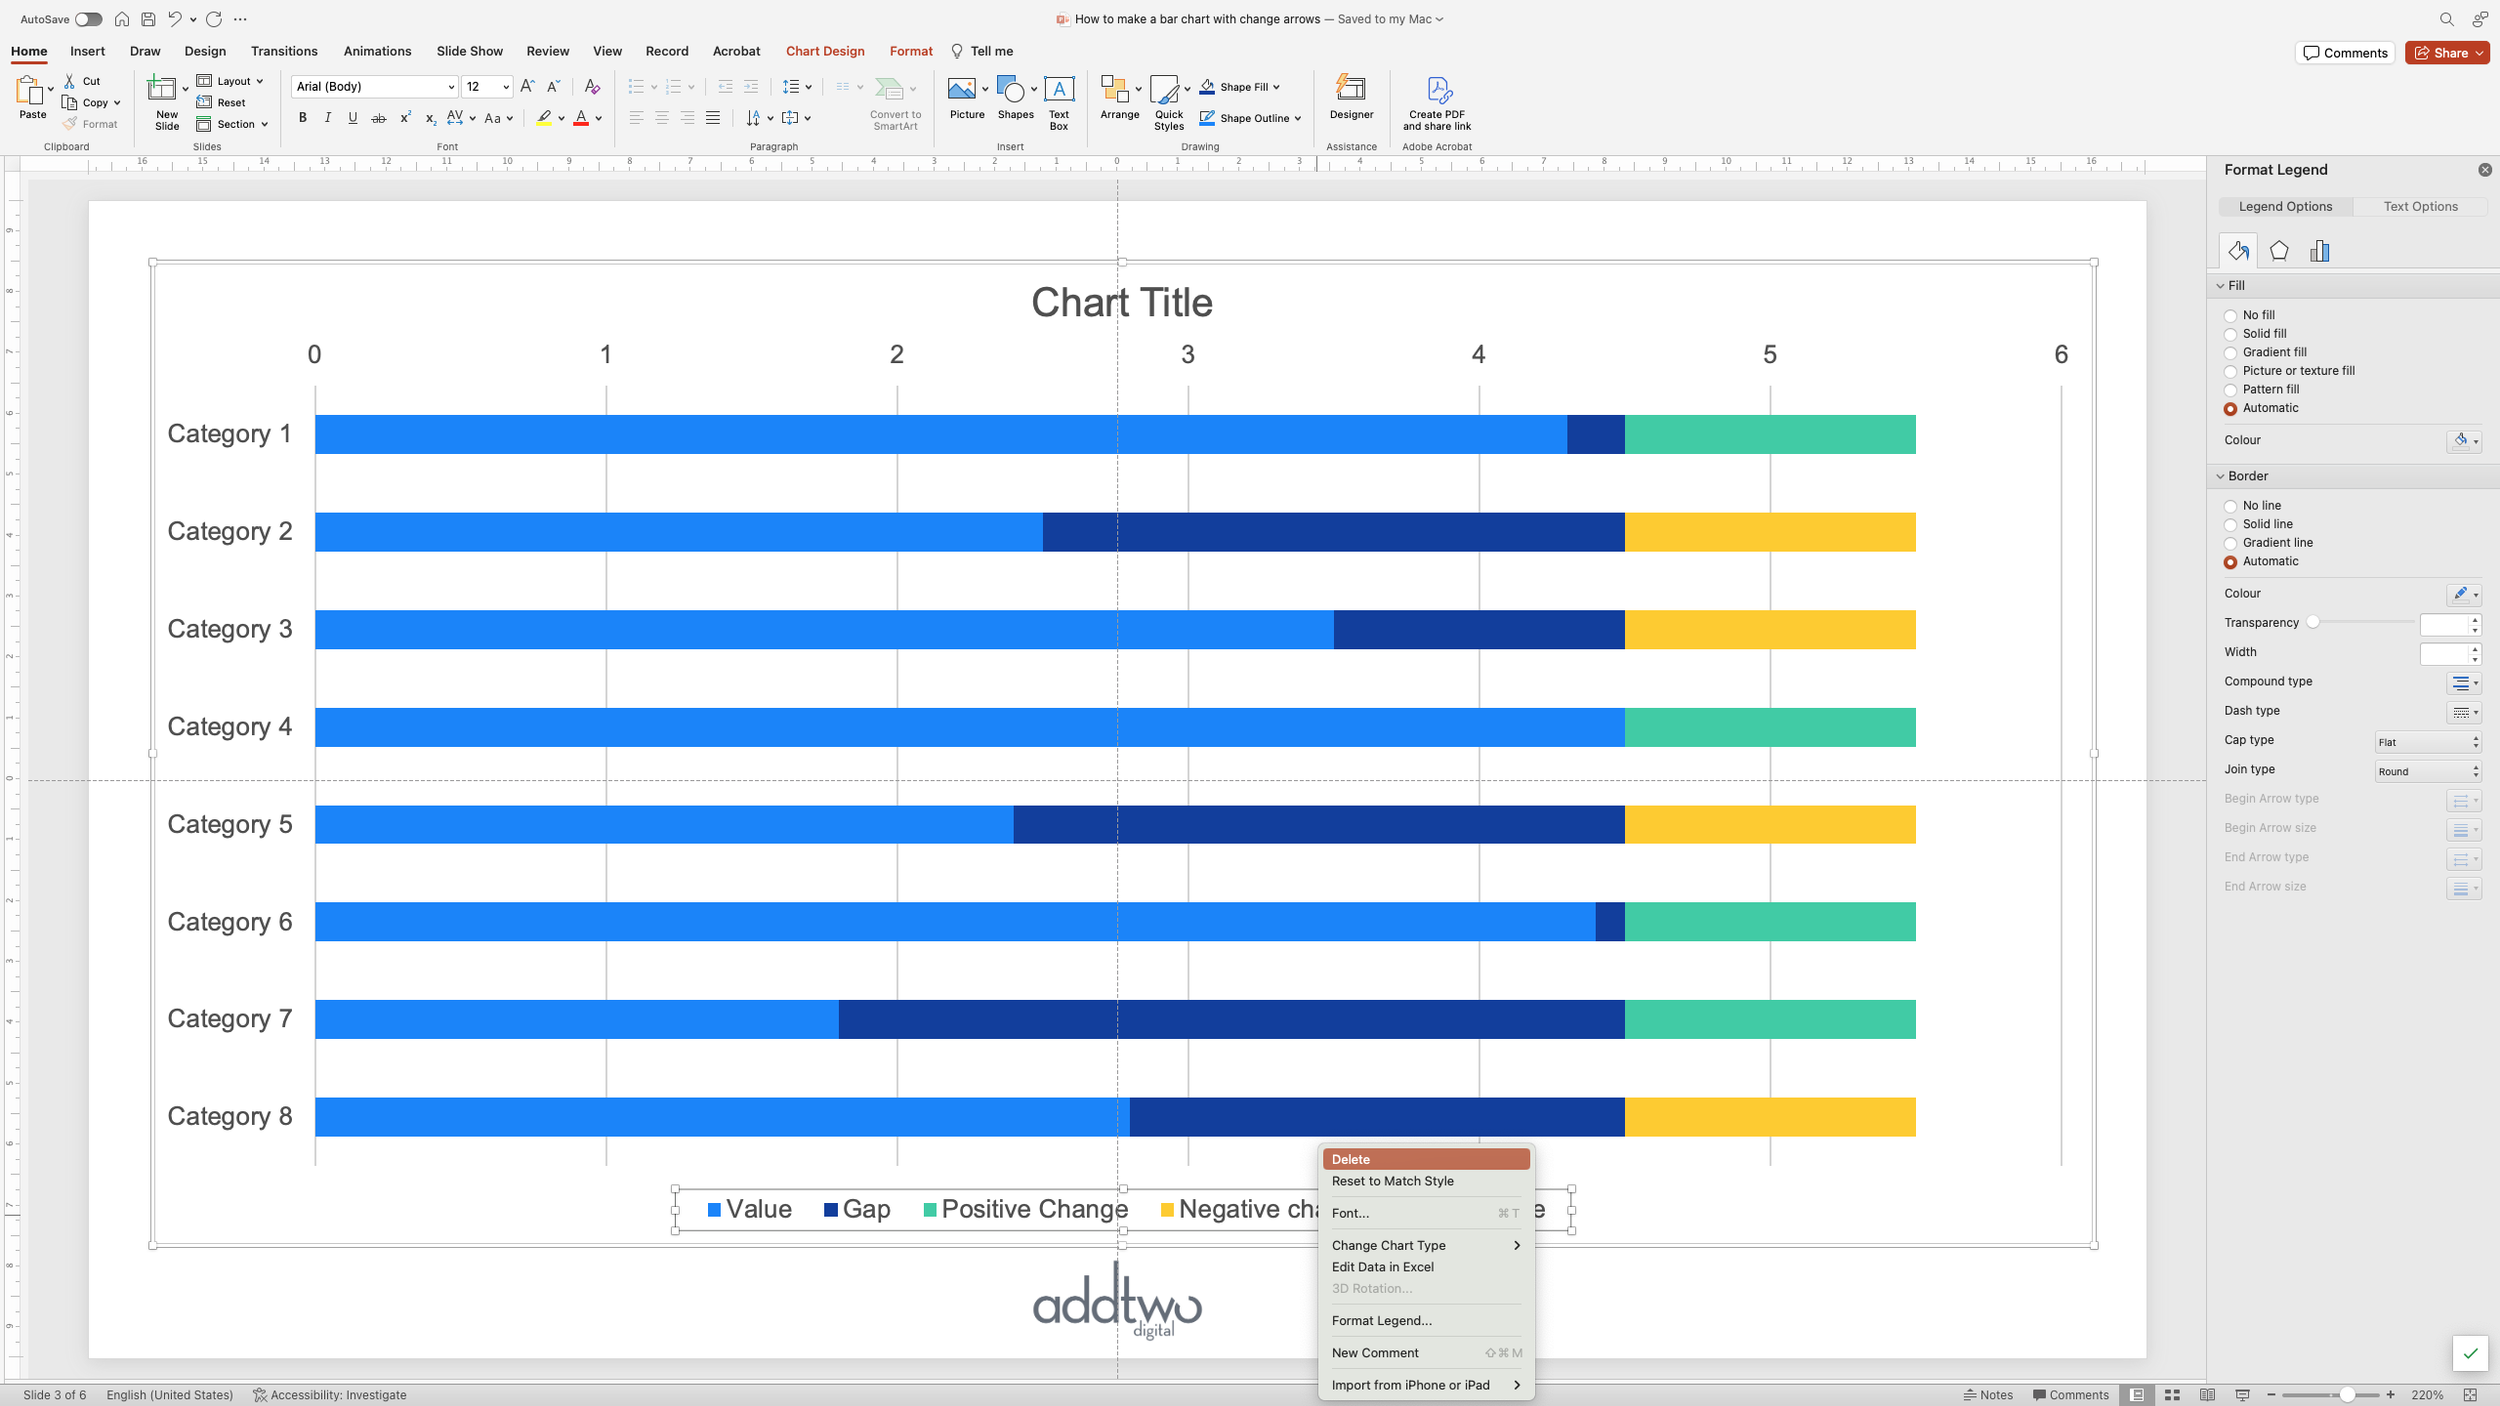Toggle the AutoSave switch
The height and width of the screenshot is (1406, 2500).
coord(88,19)
